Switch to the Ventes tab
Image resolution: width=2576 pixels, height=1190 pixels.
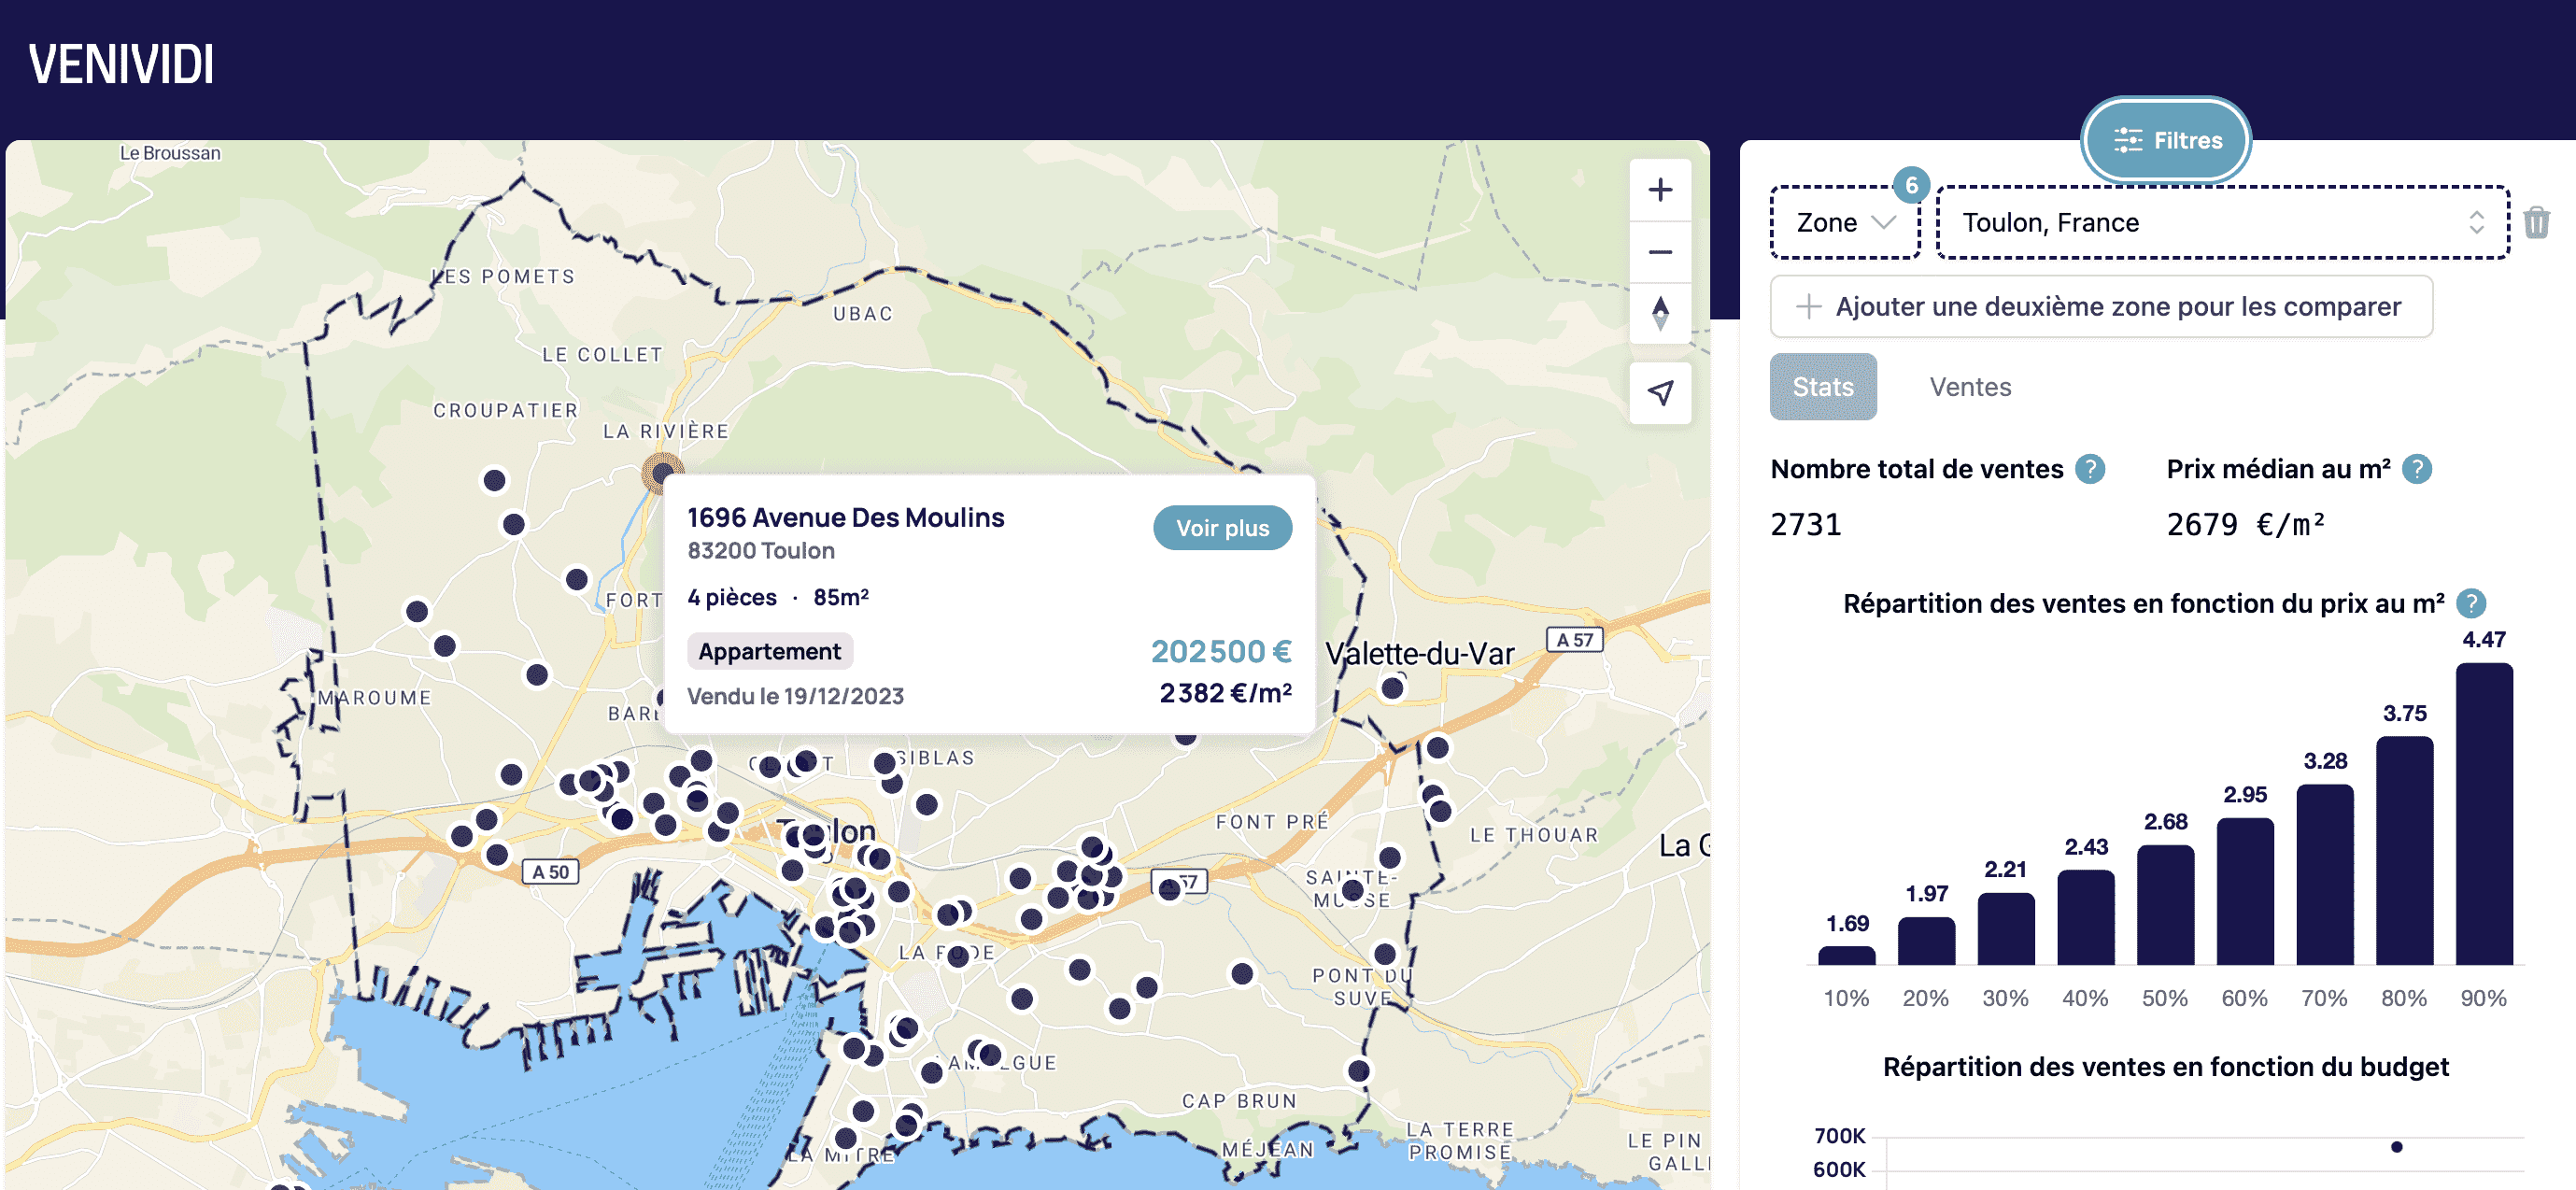[1969, 387]
